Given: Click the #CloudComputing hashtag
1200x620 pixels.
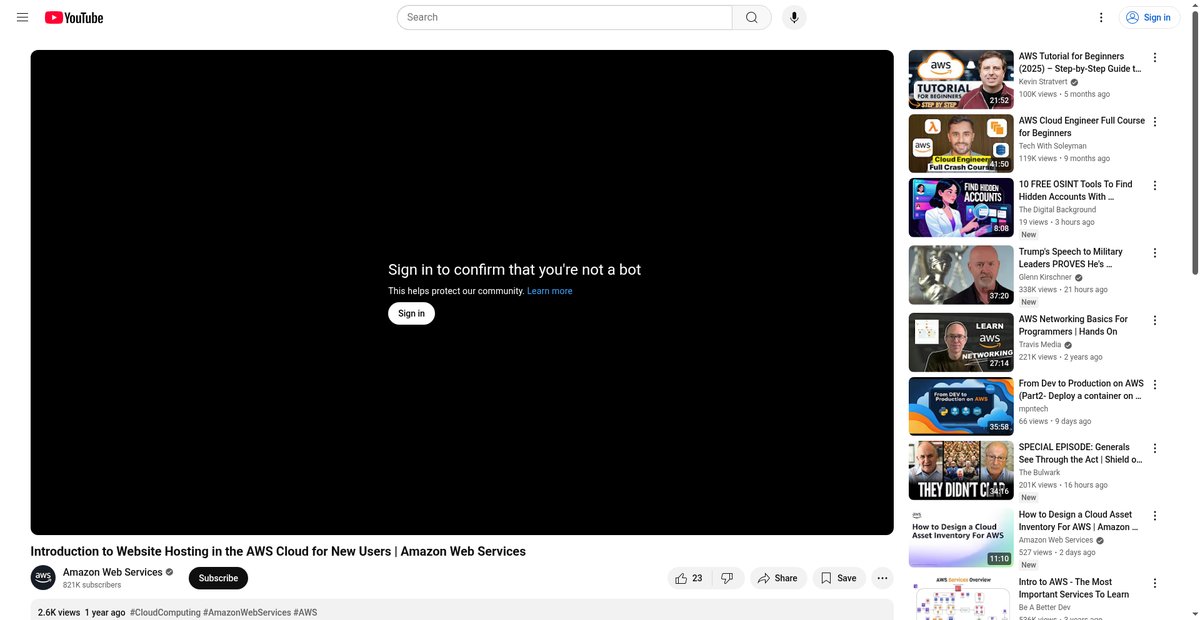Looking at the screenshot, I should (x=165, y=612).
